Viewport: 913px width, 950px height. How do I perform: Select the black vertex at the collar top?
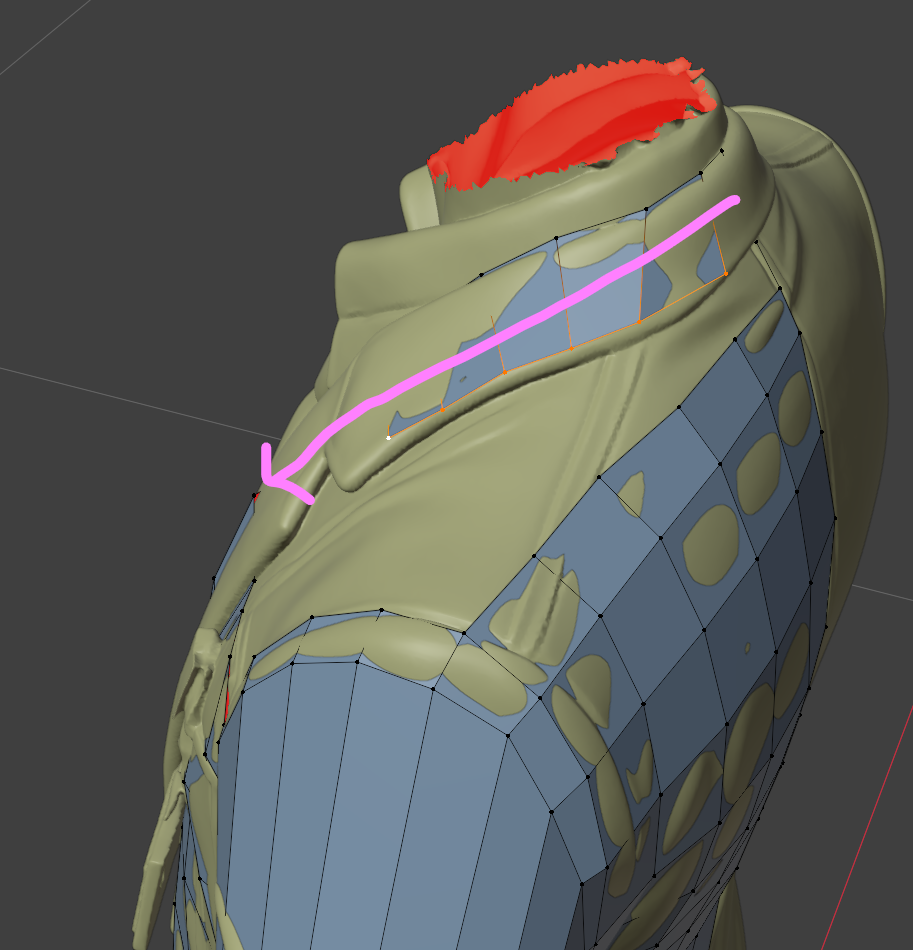[723, 150]
